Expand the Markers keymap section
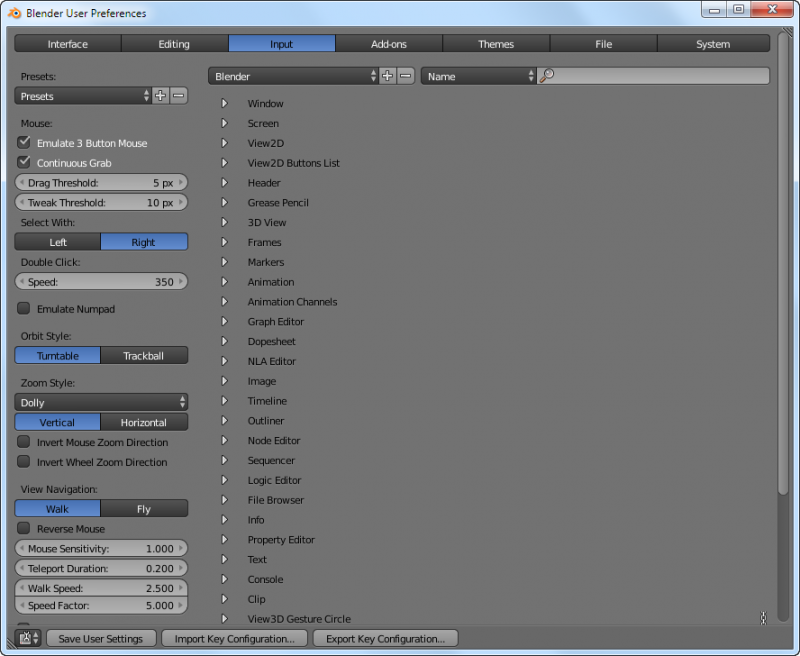Image resolution: width=800 pixels, height=656 pixels. (x=224, y=262)
